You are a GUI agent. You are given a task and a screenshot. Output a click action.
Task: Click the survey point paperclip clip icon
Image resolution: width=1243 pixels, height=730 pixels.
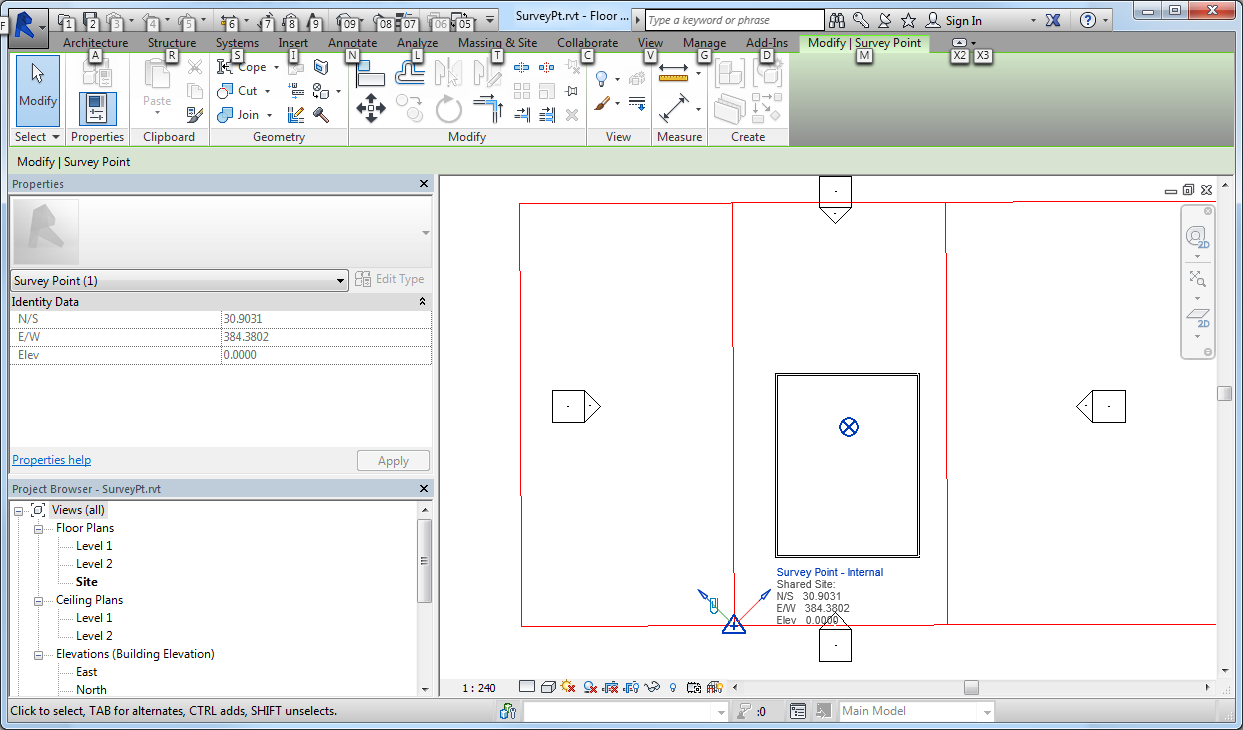[x=711, y=605]
